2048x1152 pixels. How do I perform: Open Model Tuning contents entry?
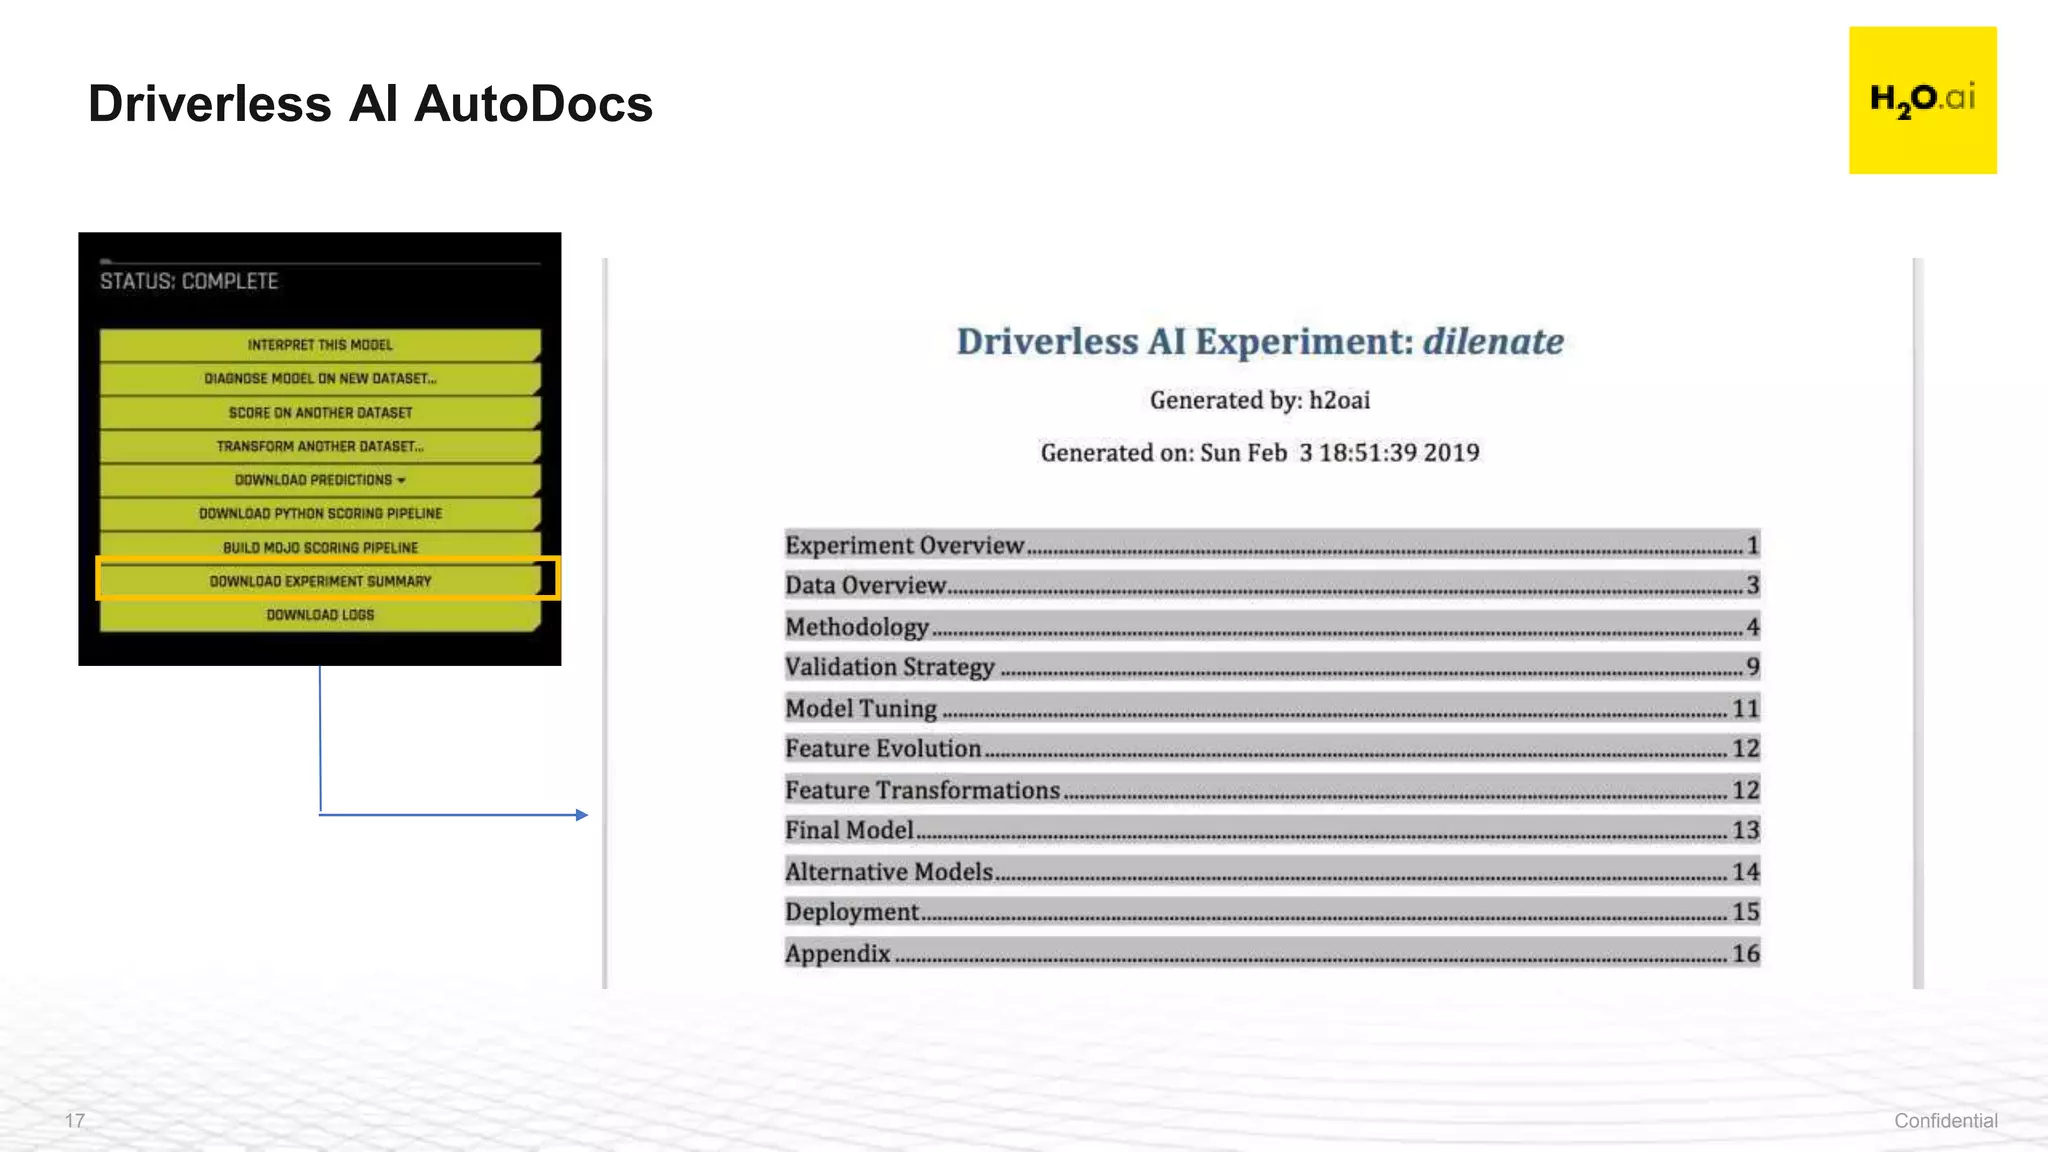pos(1272,708)
